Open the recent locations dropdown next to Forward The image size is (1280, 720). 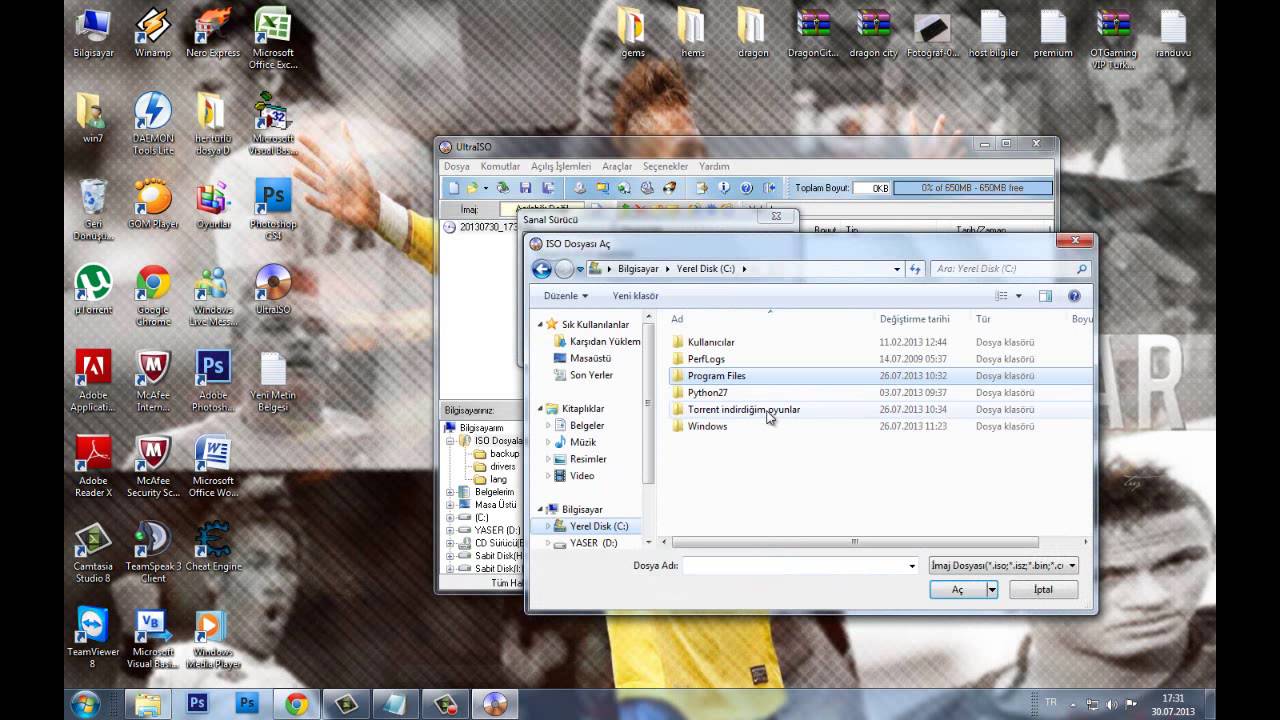coord(580,269)
